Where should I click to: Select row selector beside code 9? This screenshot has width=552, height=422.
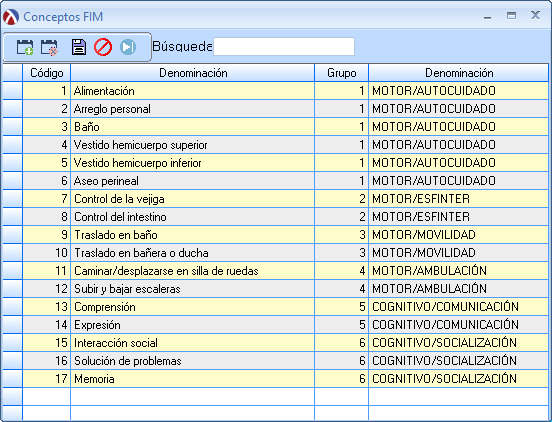click(x=12, y=235)
